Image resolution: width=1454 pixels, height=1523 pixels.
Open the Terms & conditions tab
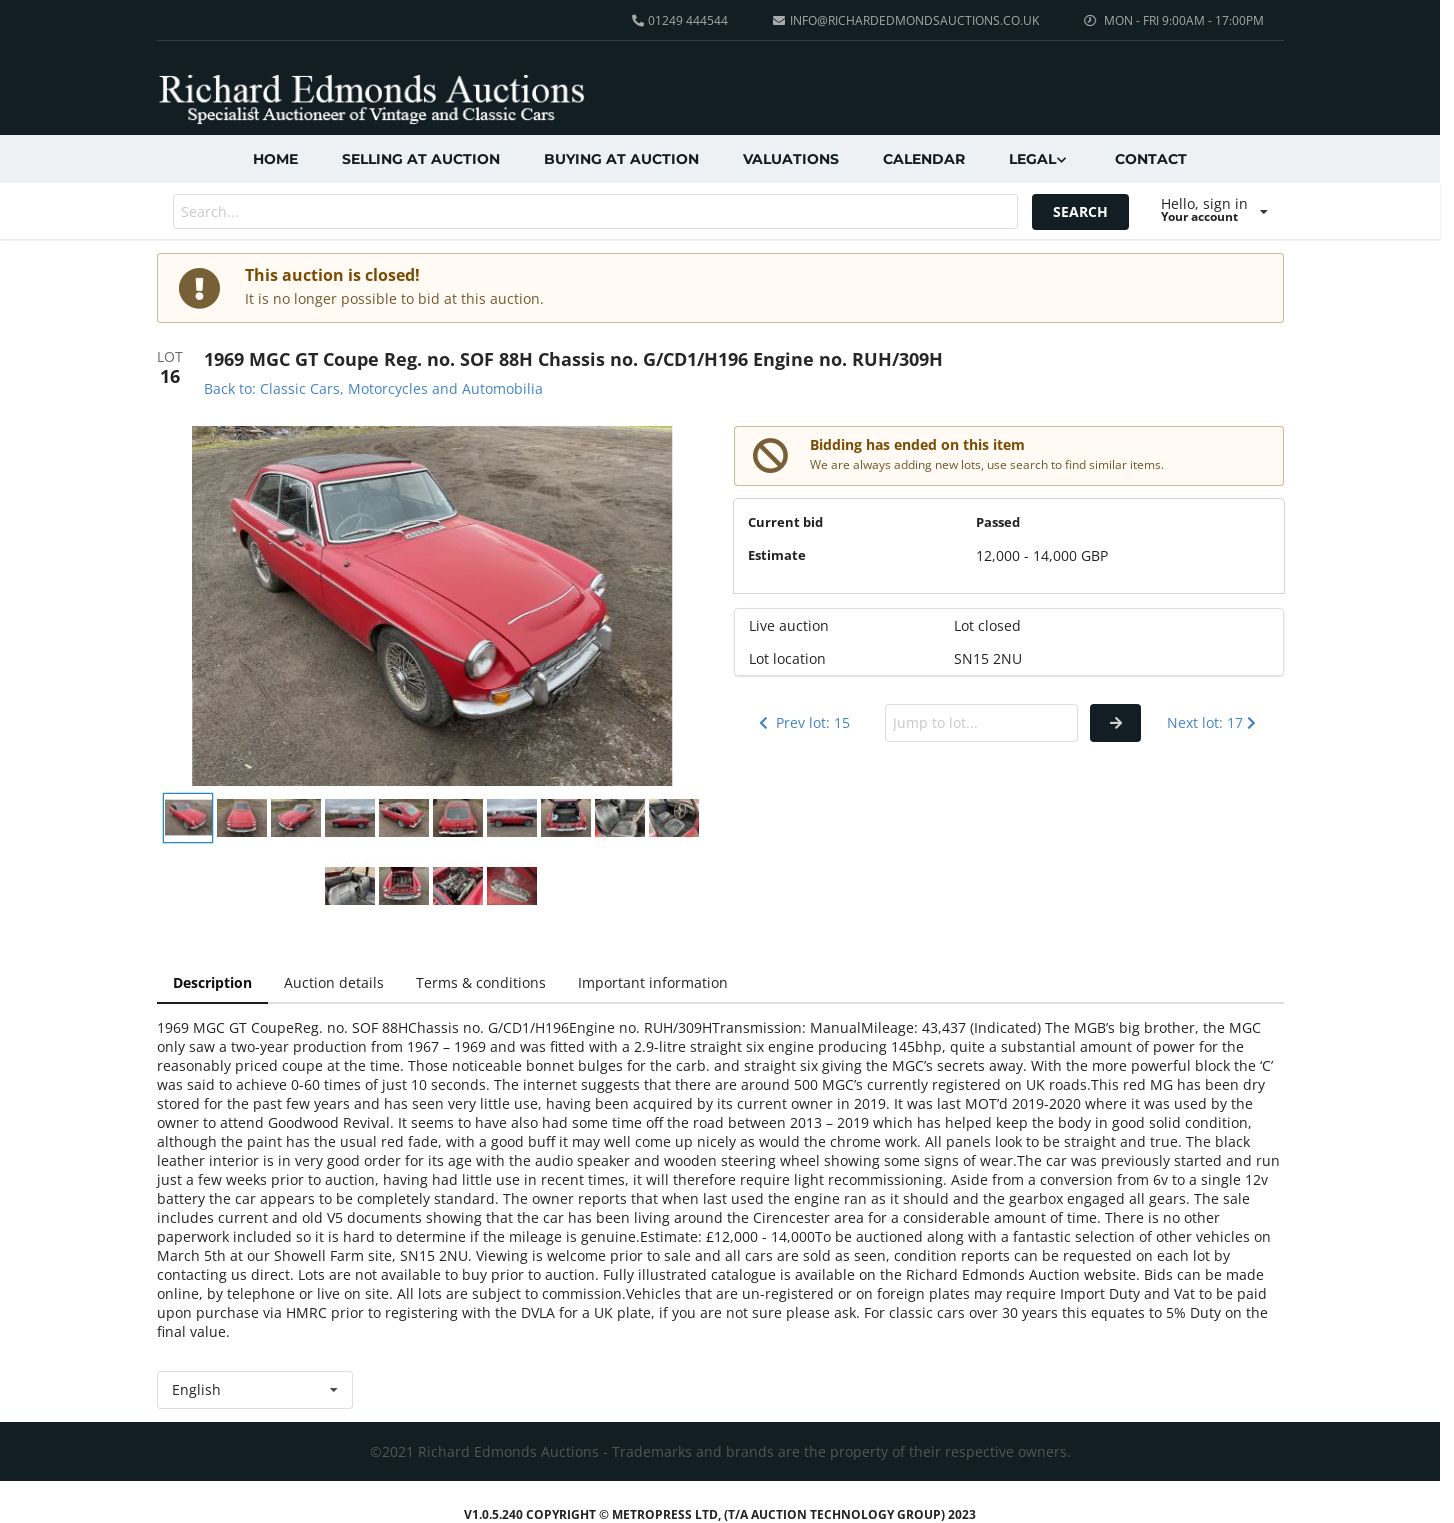point(481,983)
